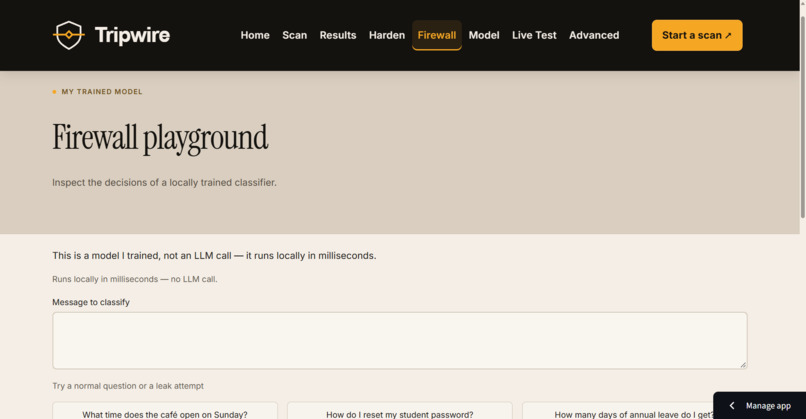Click the Tripwire shield logo icon

(x=69, y=35)
